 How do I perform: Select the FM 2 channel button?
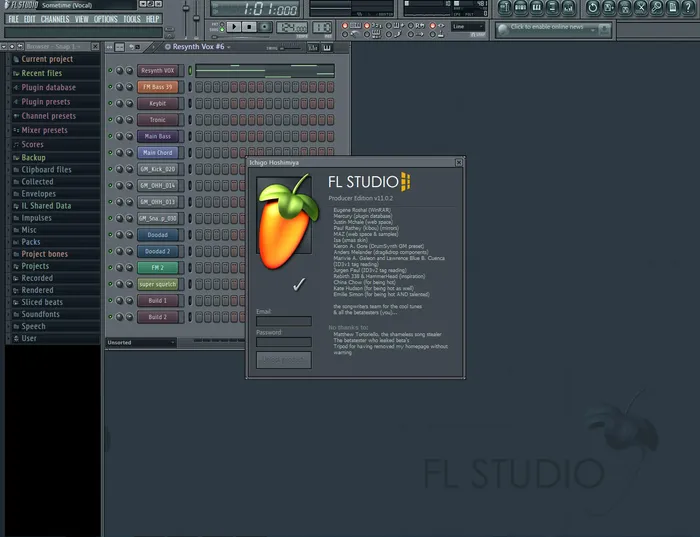pyautogui.click(x=158, y=268)
